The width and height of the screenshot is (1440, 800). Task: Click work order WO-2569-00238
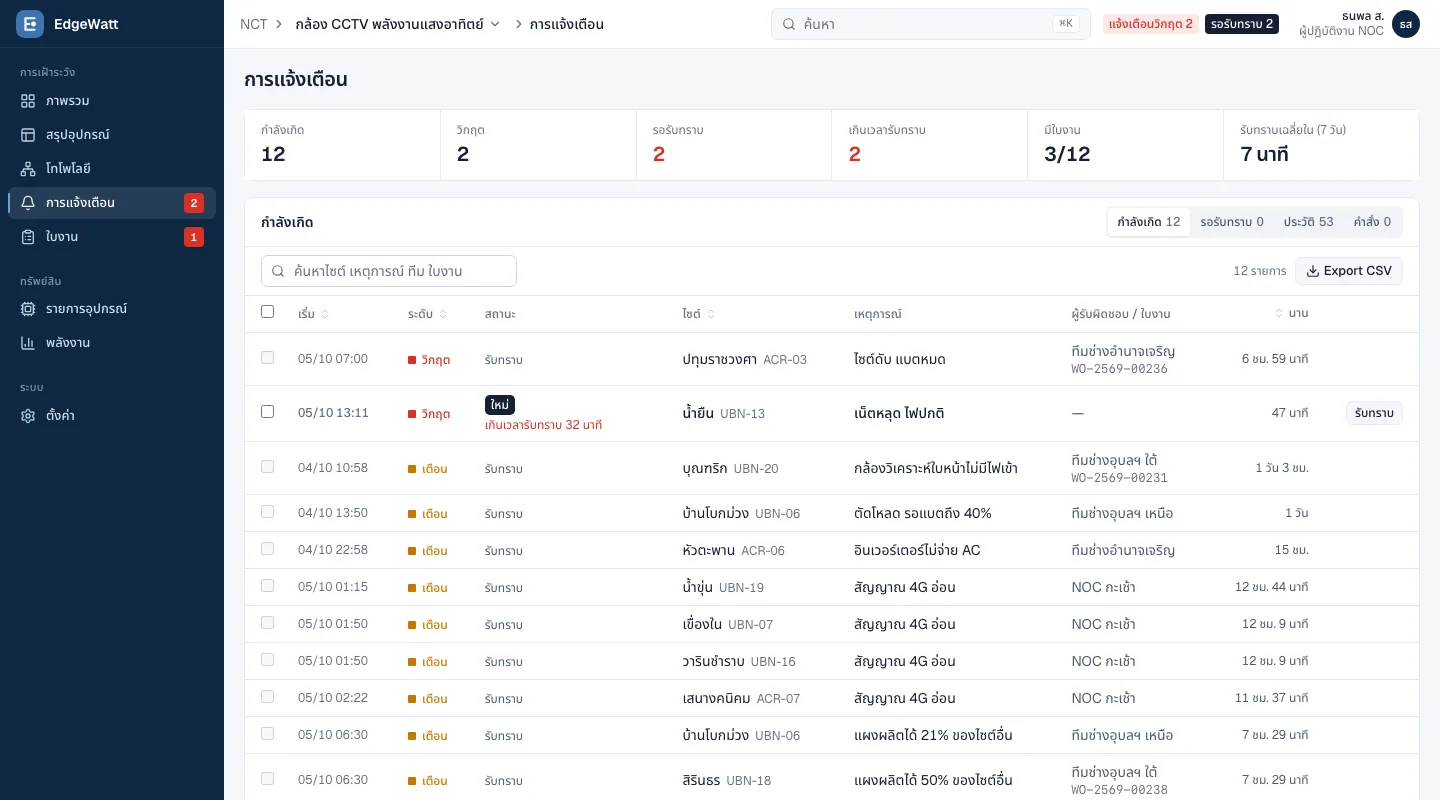point(1119,790)
